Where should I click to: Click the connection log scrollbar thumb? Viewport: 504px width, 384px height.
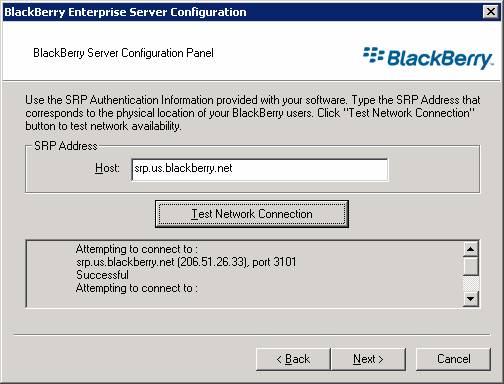[x=471, y=266]
